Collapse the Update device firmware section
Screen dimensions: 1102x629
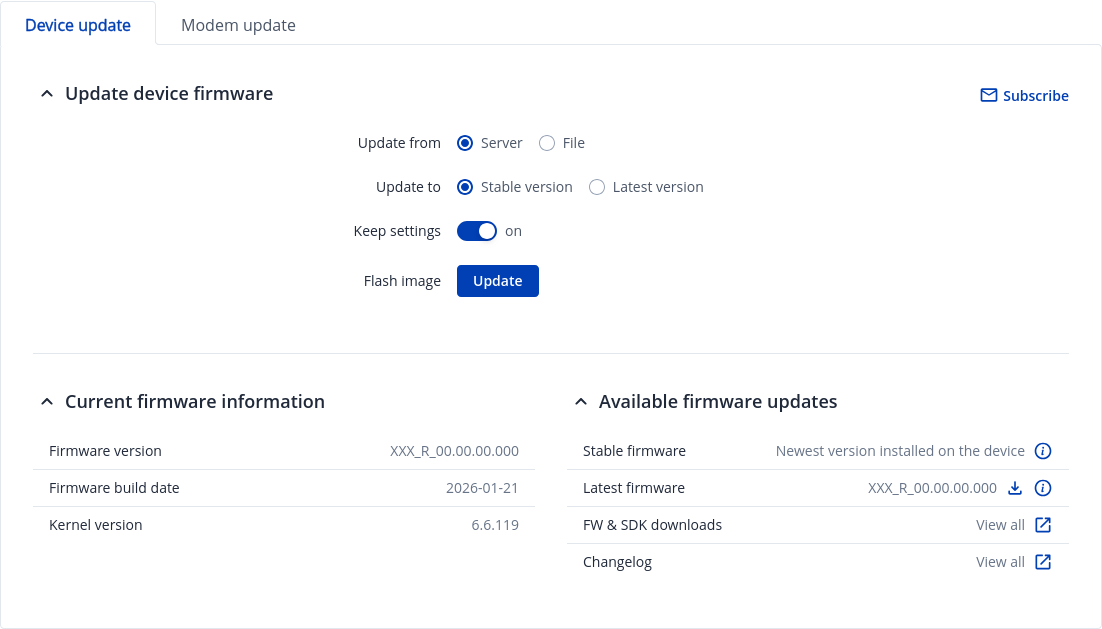46,94
